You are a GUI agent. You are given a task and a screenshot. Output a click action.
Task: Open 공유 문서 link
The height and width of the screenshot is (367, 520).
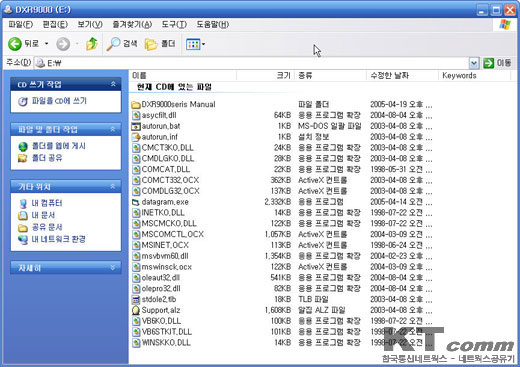pyautogui.click(x=47, y=227)
